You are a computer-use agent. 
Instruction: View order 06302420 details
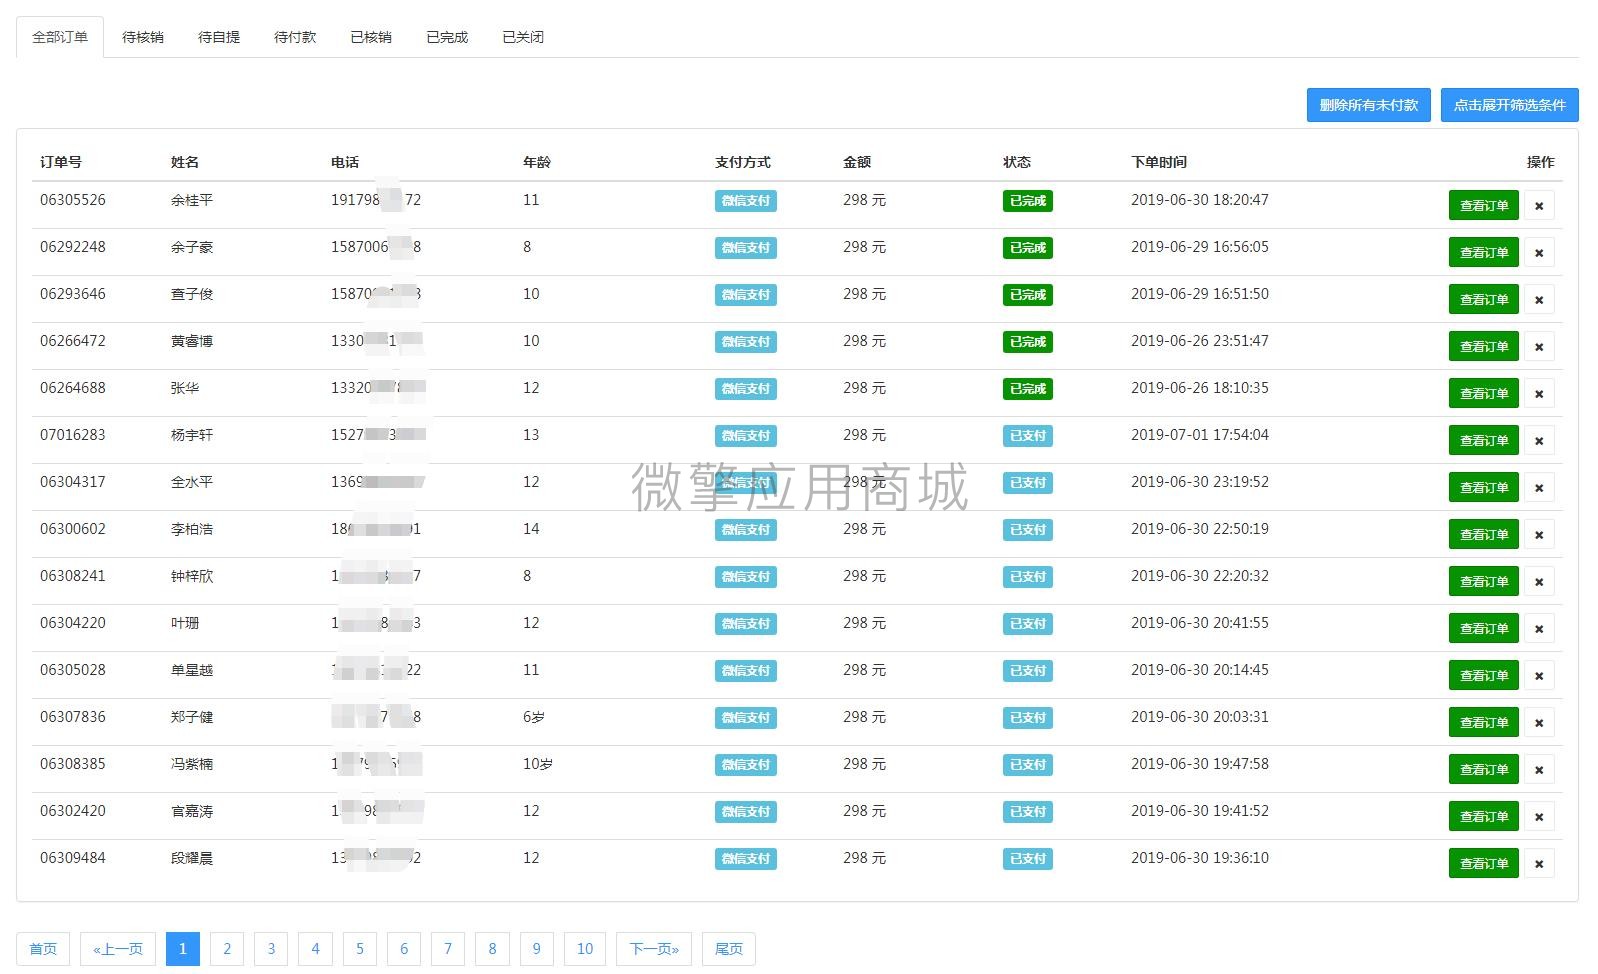tap(1484, 816)
